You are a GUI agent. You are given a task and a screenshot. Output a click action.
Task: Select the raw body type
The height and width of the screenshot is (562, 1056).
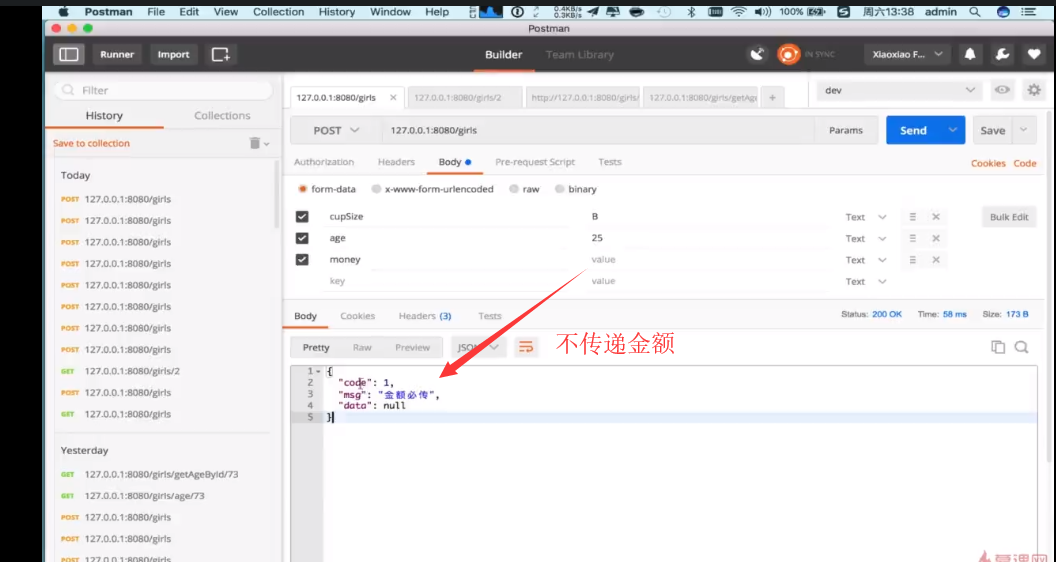(x=514, y=189)
